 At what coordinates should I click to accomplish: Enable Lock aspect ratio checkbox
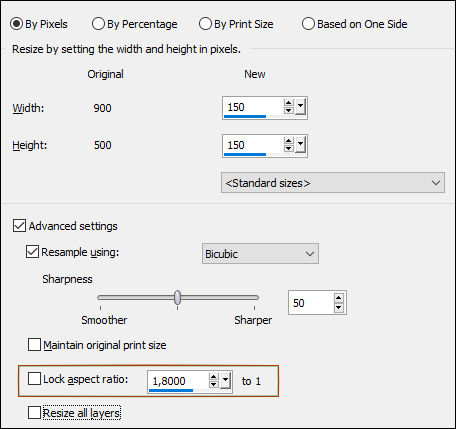coord(34,379)
